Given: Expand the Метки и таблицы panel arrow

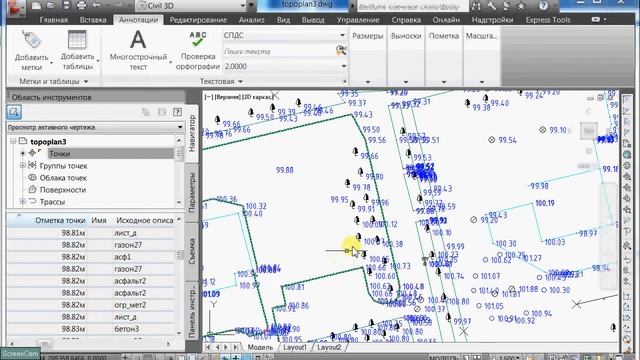Looking at the screenshot, I should pyautogui.click(x=86, y=82).
